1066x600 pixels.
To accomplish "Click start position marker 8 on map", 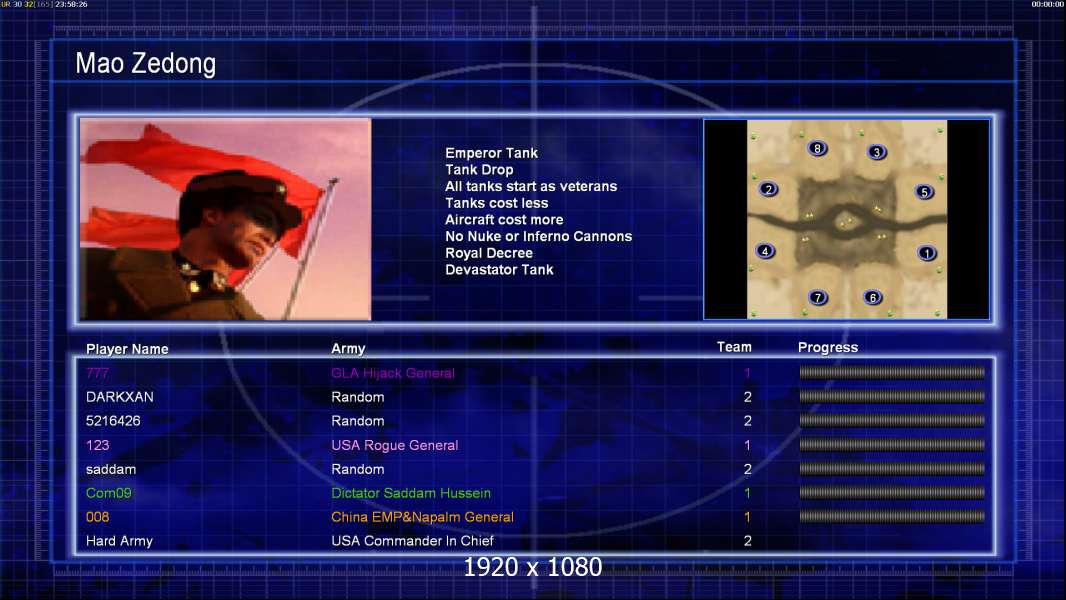I will [x=817, y=148].
